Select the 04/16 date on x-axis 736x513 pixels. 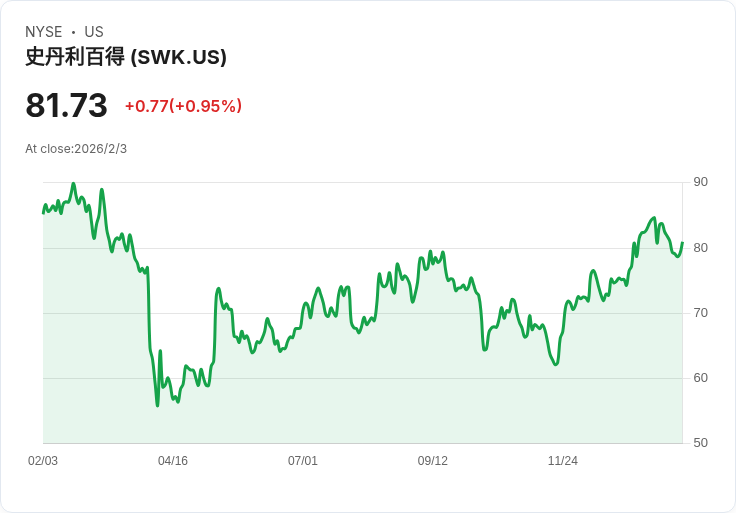pos(173,461)
